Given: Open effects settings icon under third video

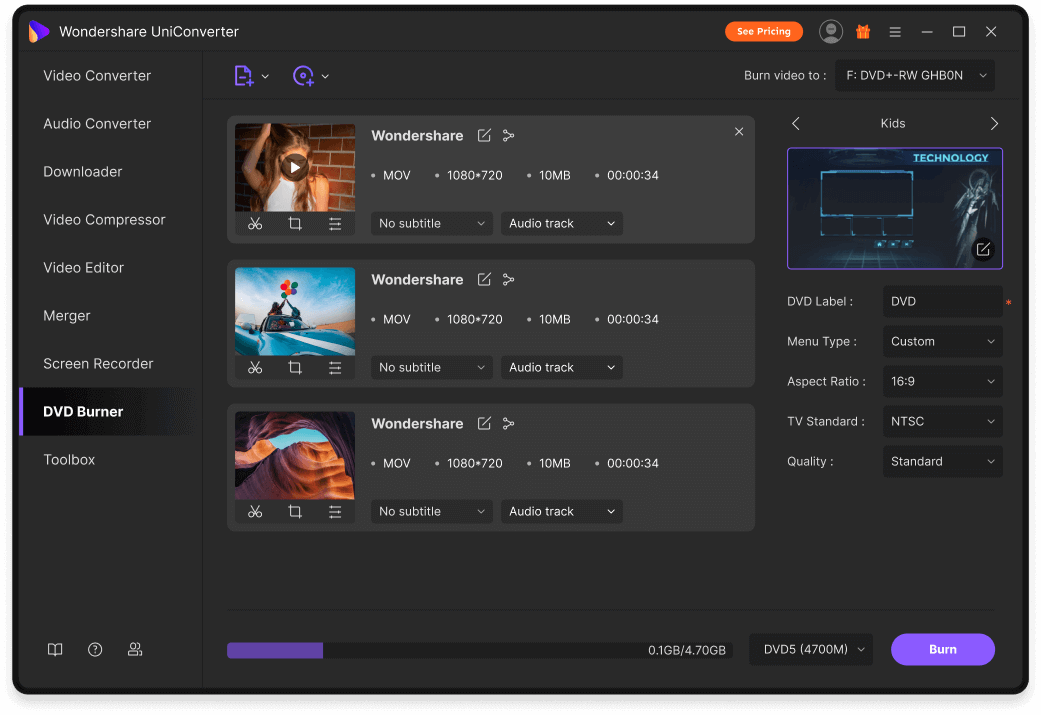Looking at the screenshot, I should [335, 512].
